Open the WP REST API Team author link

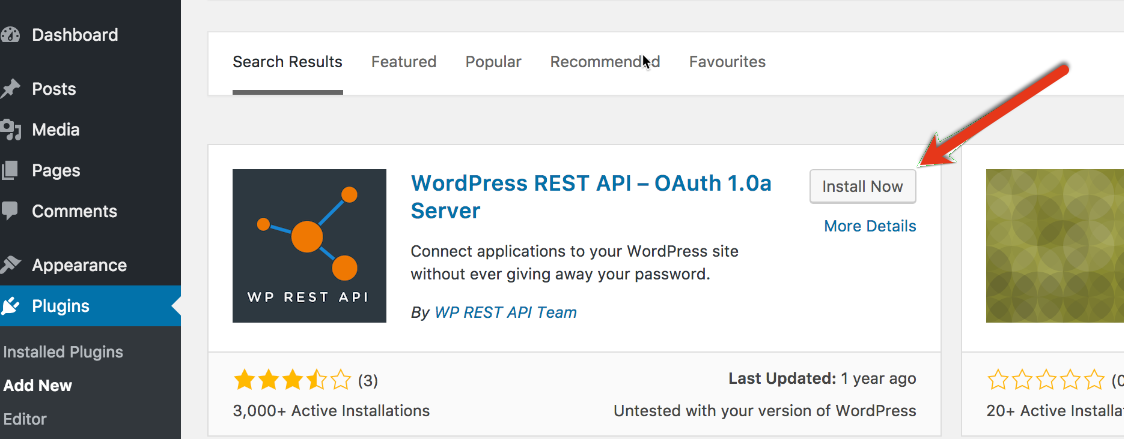coord(505,313)
